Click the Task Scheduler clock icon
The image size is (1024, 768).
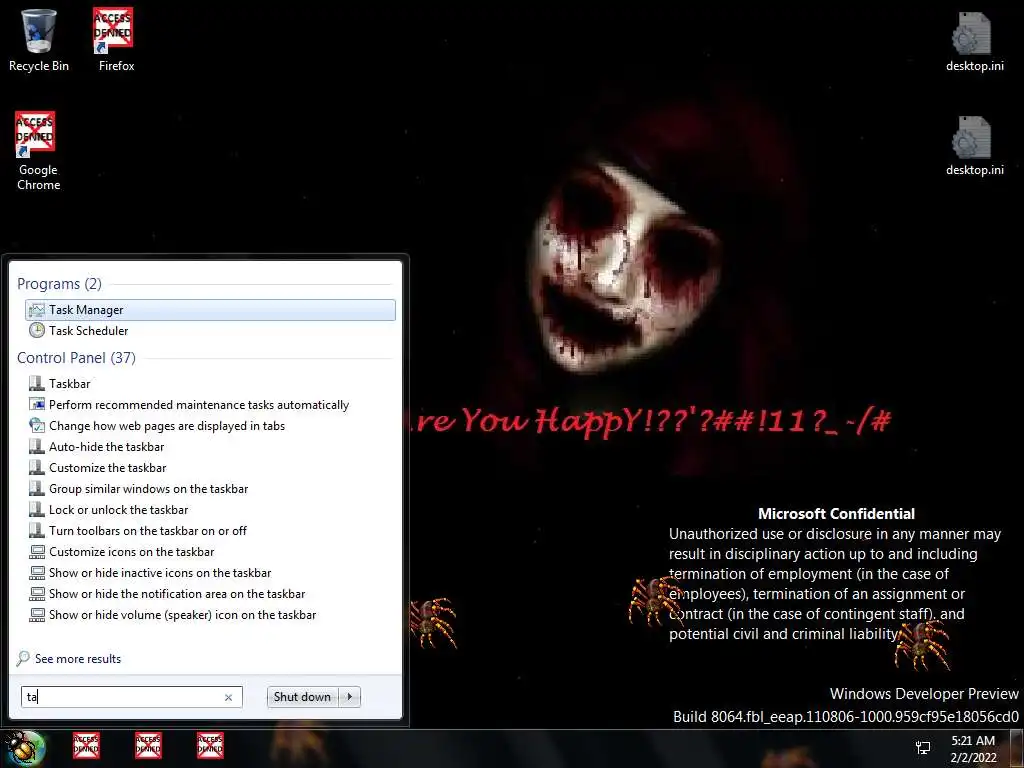click(x=37, y=330)
